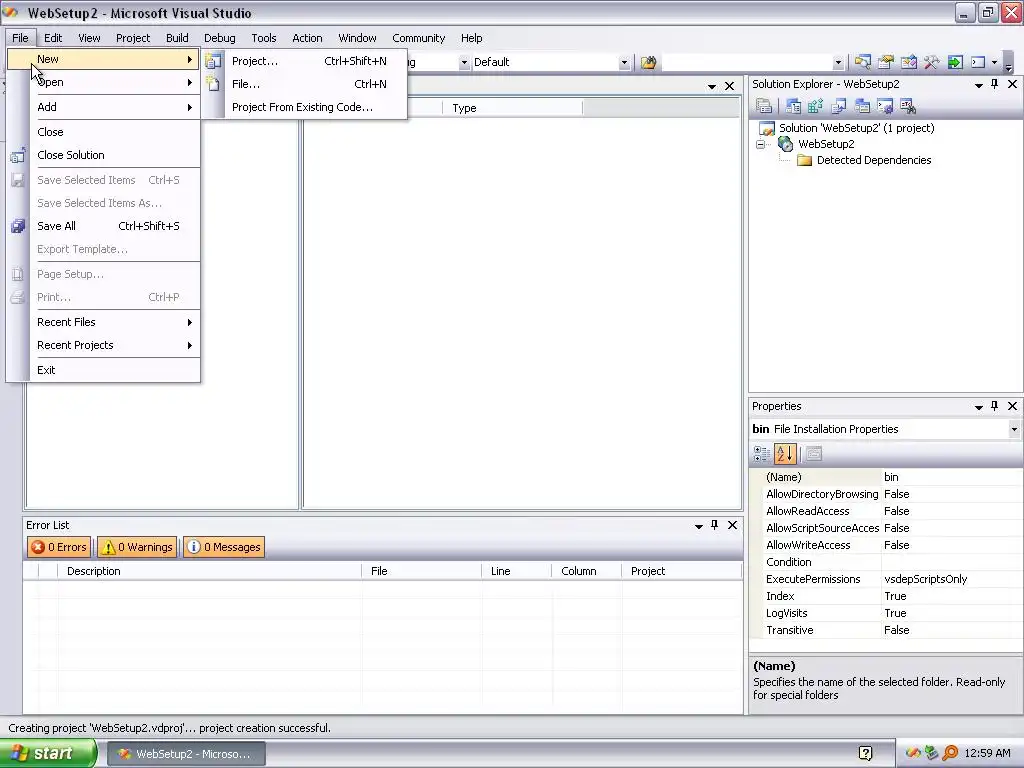Toggle the 0 Warnings filter
Screen dimensions: 1024x768
137,547
